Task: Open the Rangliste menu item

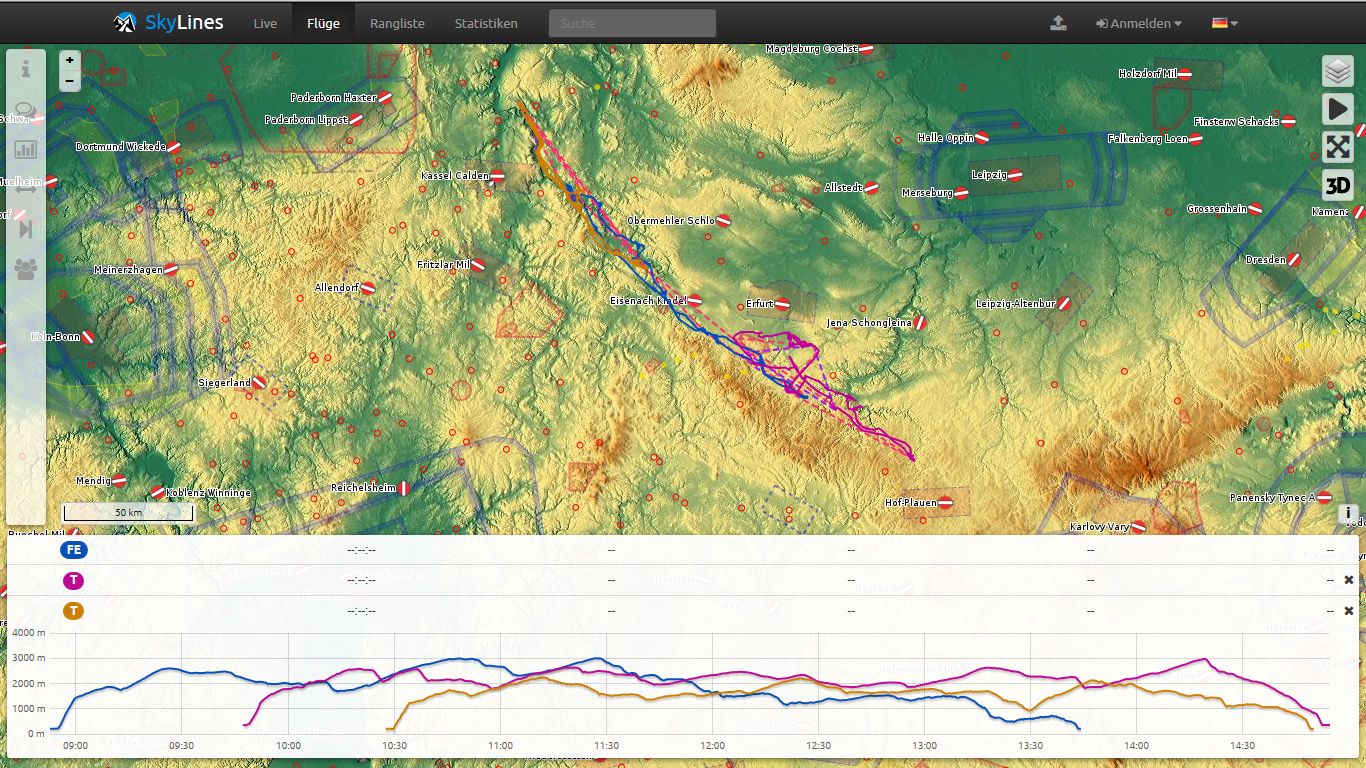Action: (397, 23)
